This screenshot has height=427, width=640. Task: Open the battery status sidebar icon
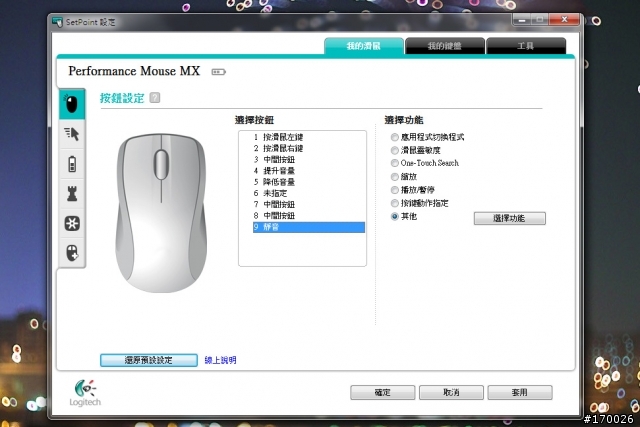click(72, 164)
